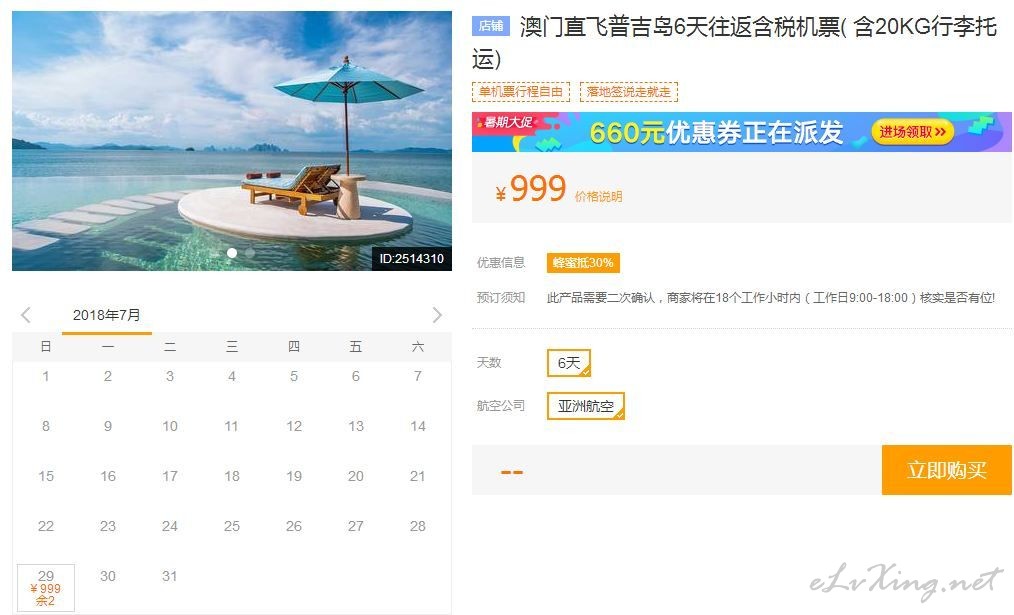Click the 落地签说走就走 tag
1014x615 pixels.
(x=629, y=92)
